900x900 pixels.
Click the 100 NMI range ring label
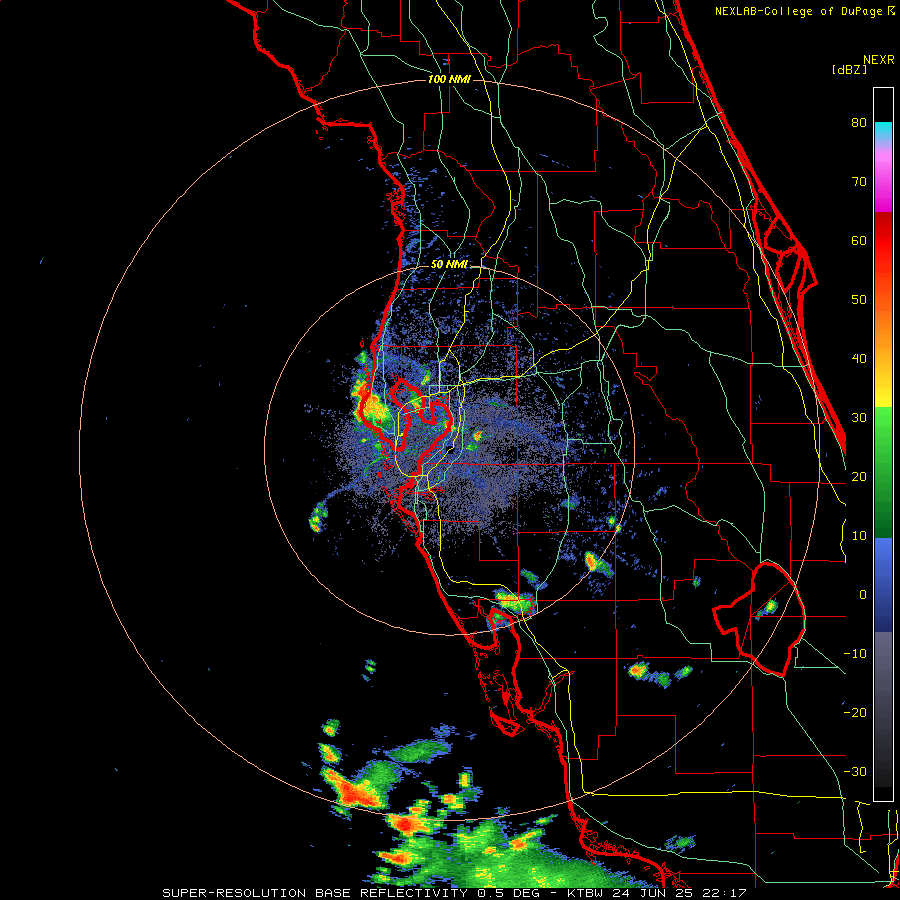pyautogui.click(x=449, y=79)
